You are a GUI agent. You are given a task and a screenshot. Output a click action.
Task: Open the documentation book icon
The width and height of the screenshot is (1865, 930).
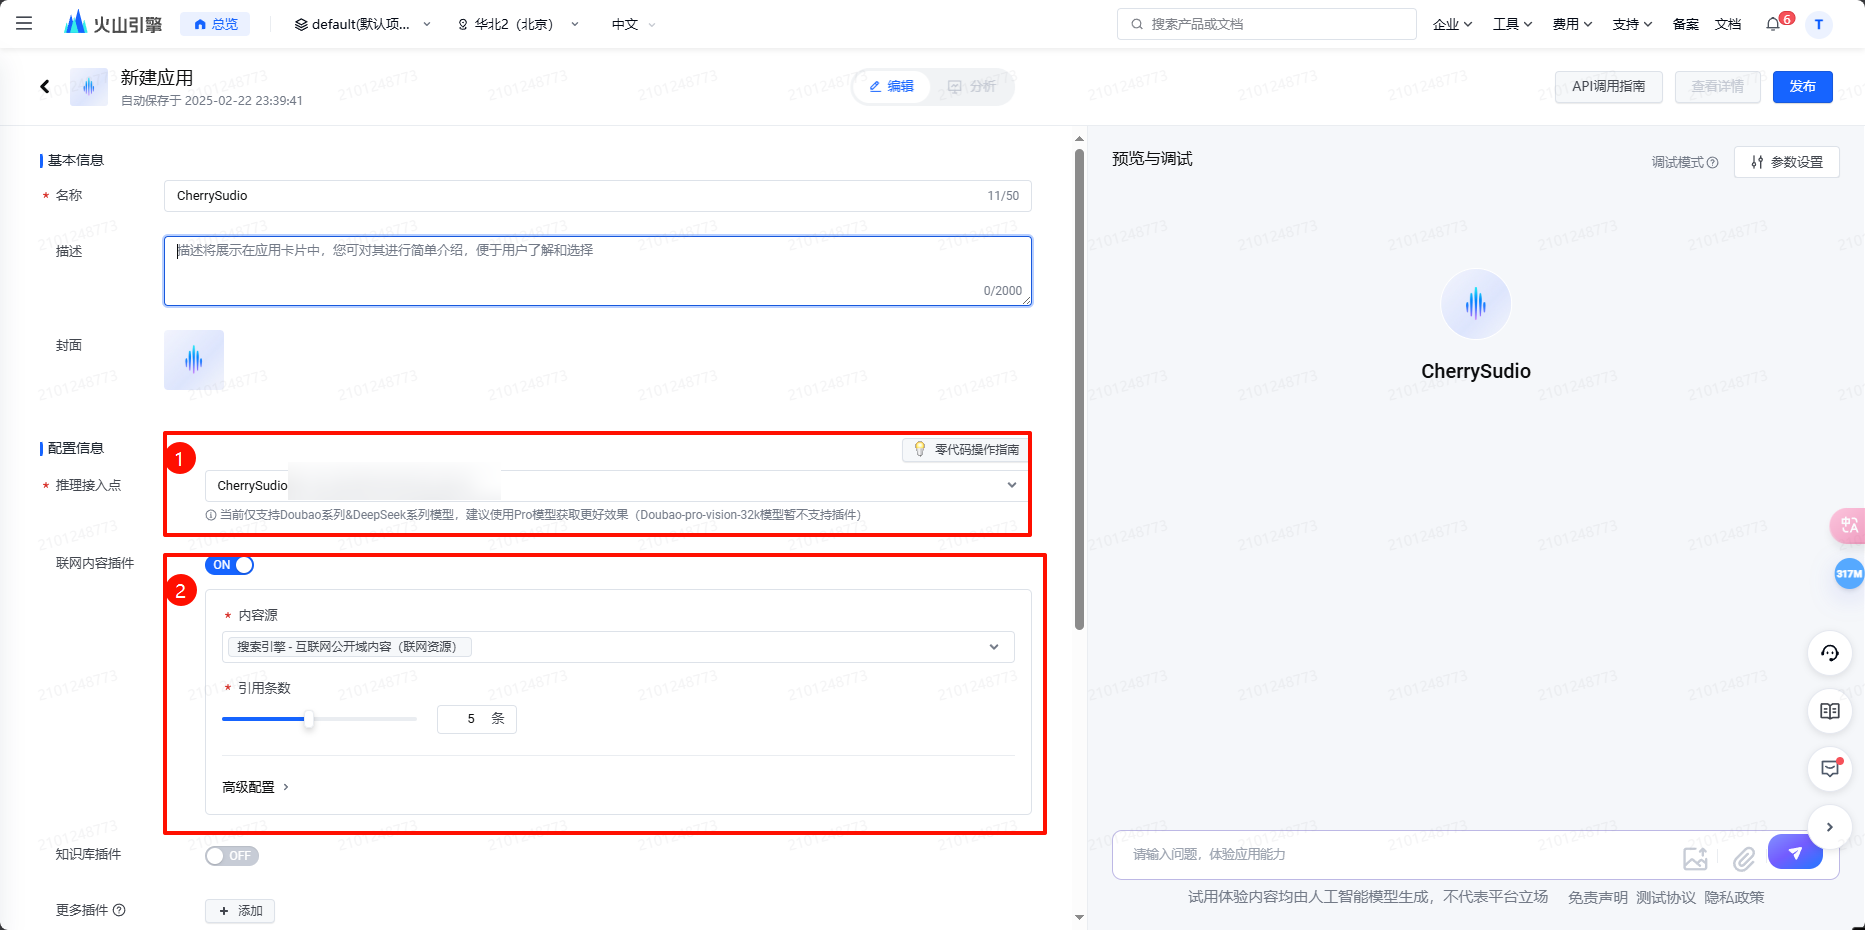pyautogui.click(x=1830, y=711)
